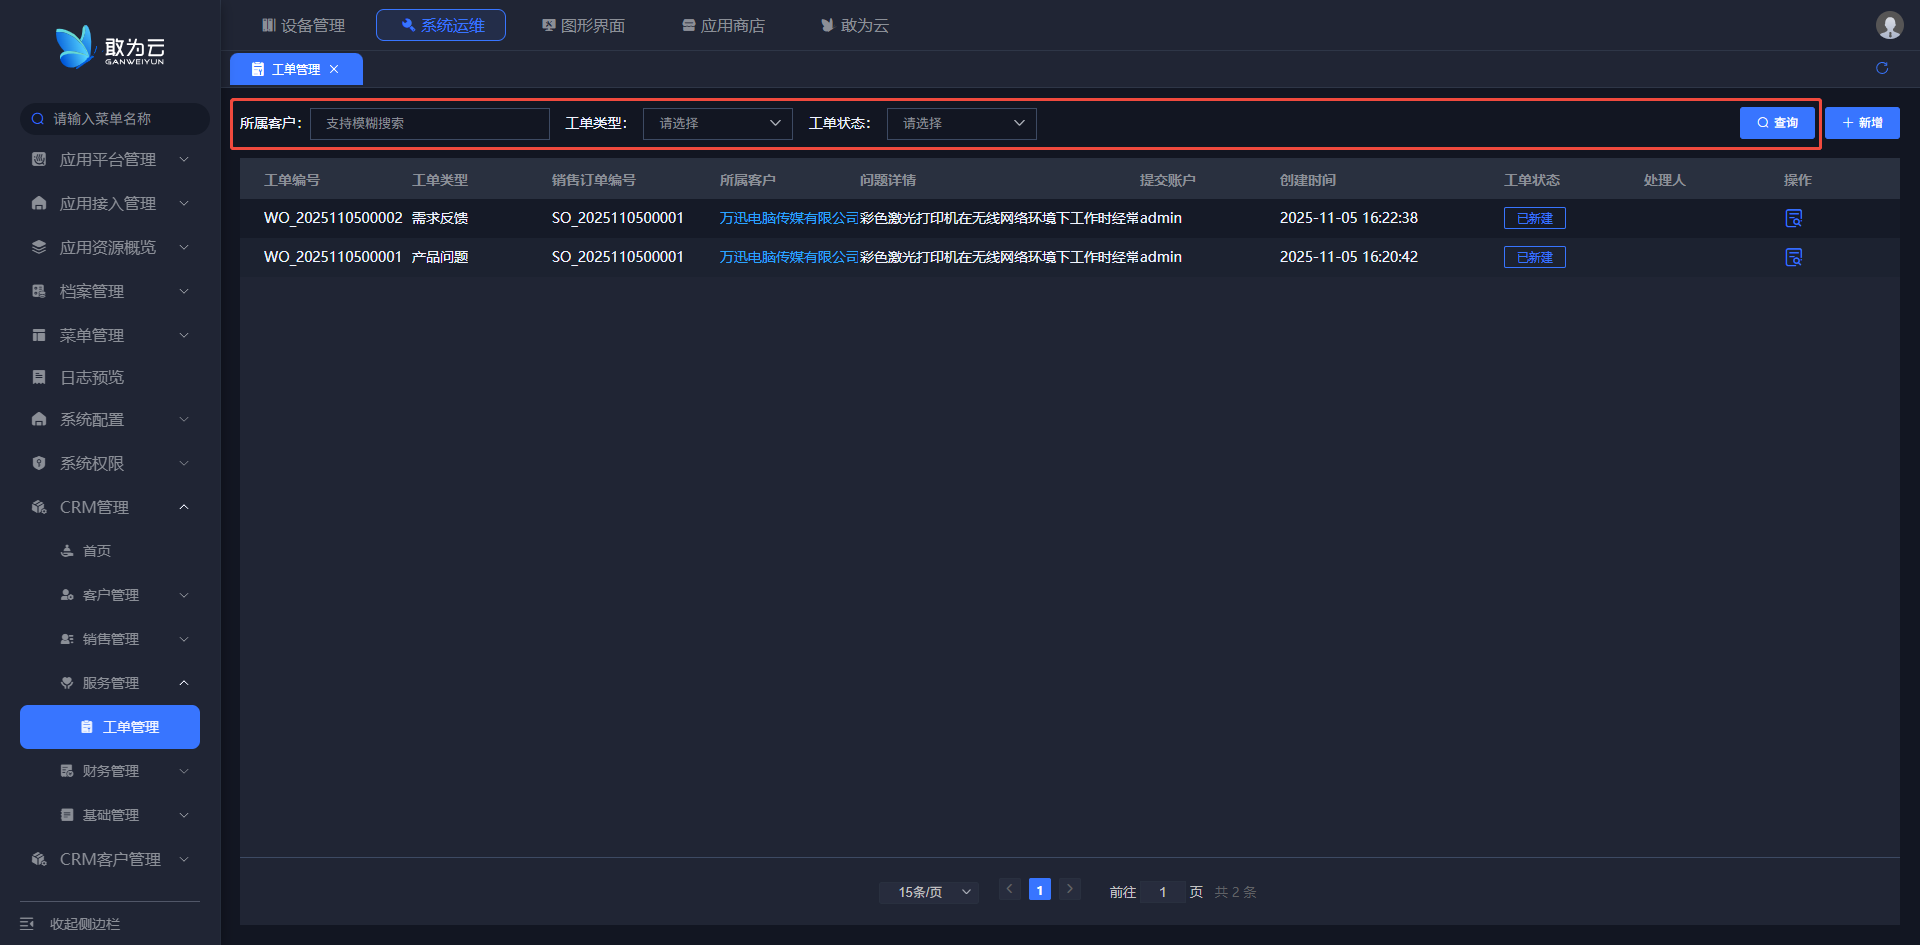Click the 需求反馈 work order type cell
The height and width of the screenshot is (945, 1920).
tap(440, 218)
